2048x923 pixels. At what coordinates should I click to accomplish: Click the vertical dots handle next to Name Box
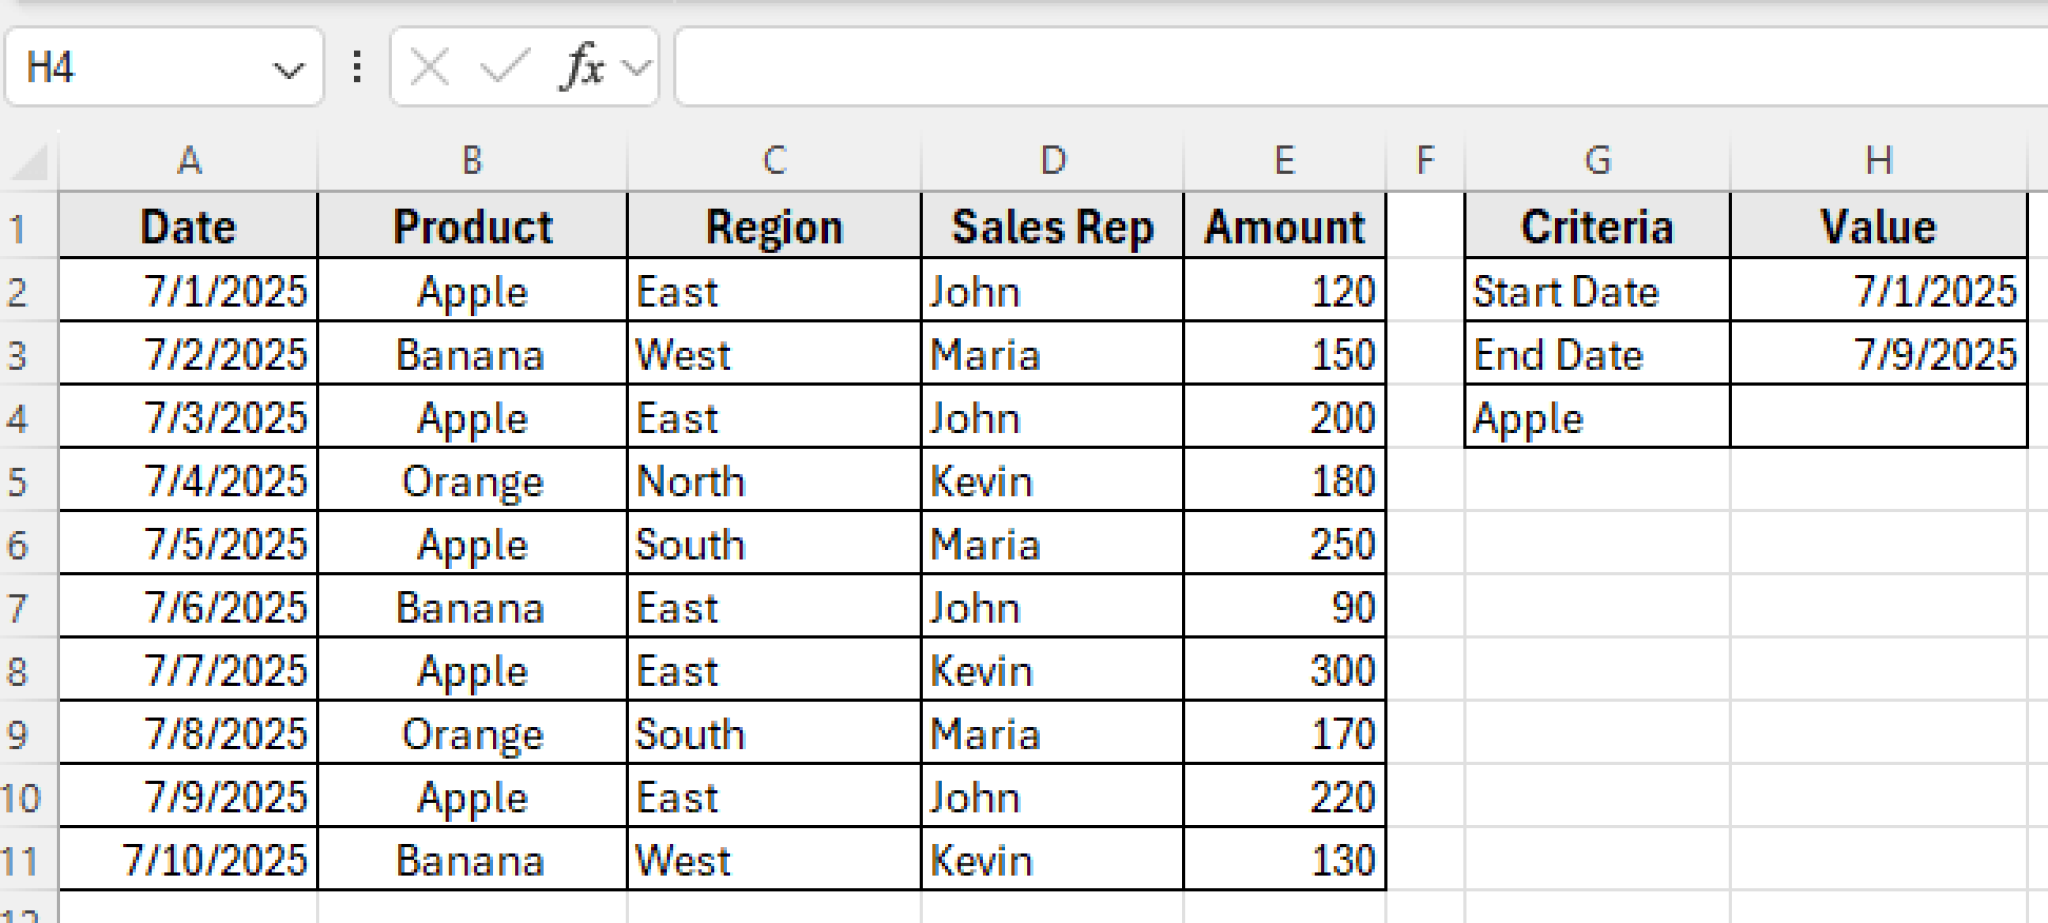click(356, 66)
